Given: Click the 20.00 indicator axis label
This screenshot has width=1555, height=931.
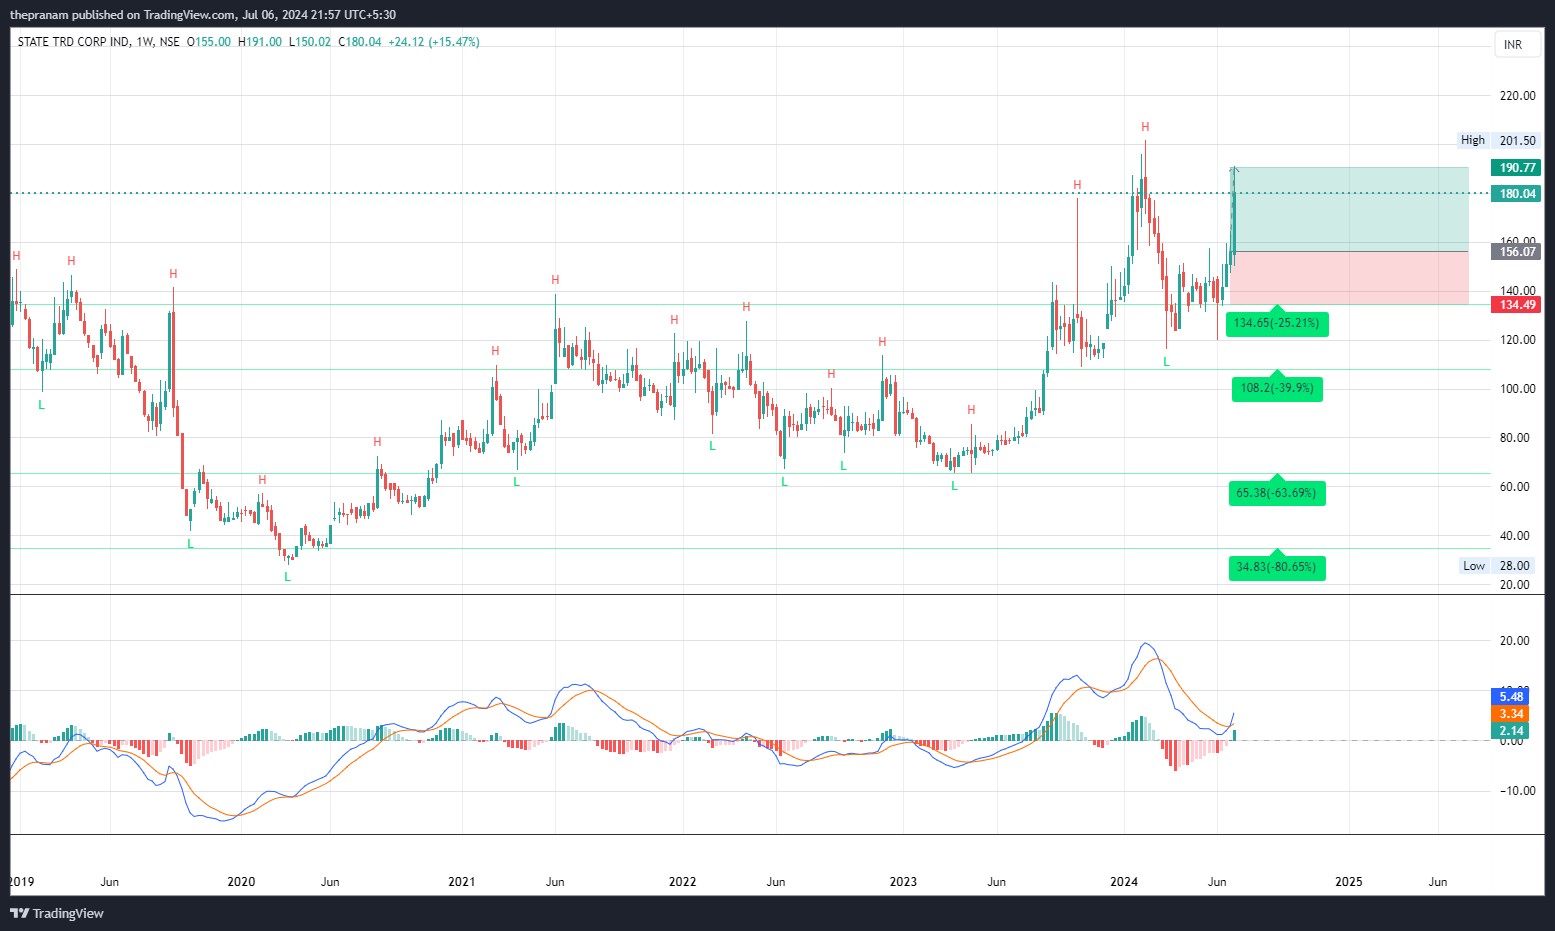Looking at the screenshot, I should click(x=1514, y=641).
